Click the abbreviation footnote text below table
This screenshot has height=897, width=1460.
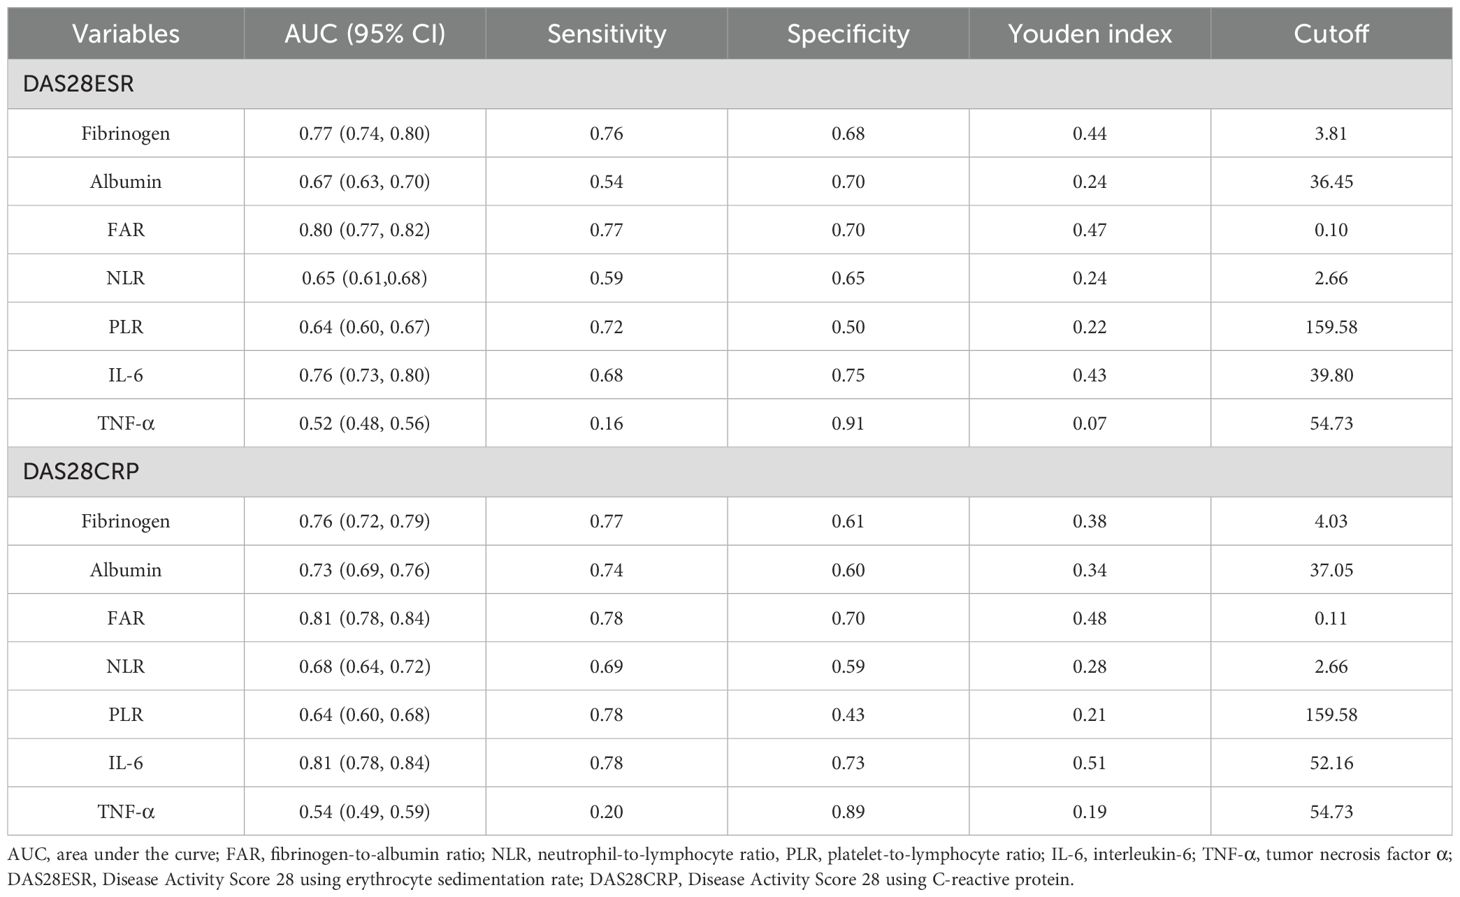pos(729,867)
